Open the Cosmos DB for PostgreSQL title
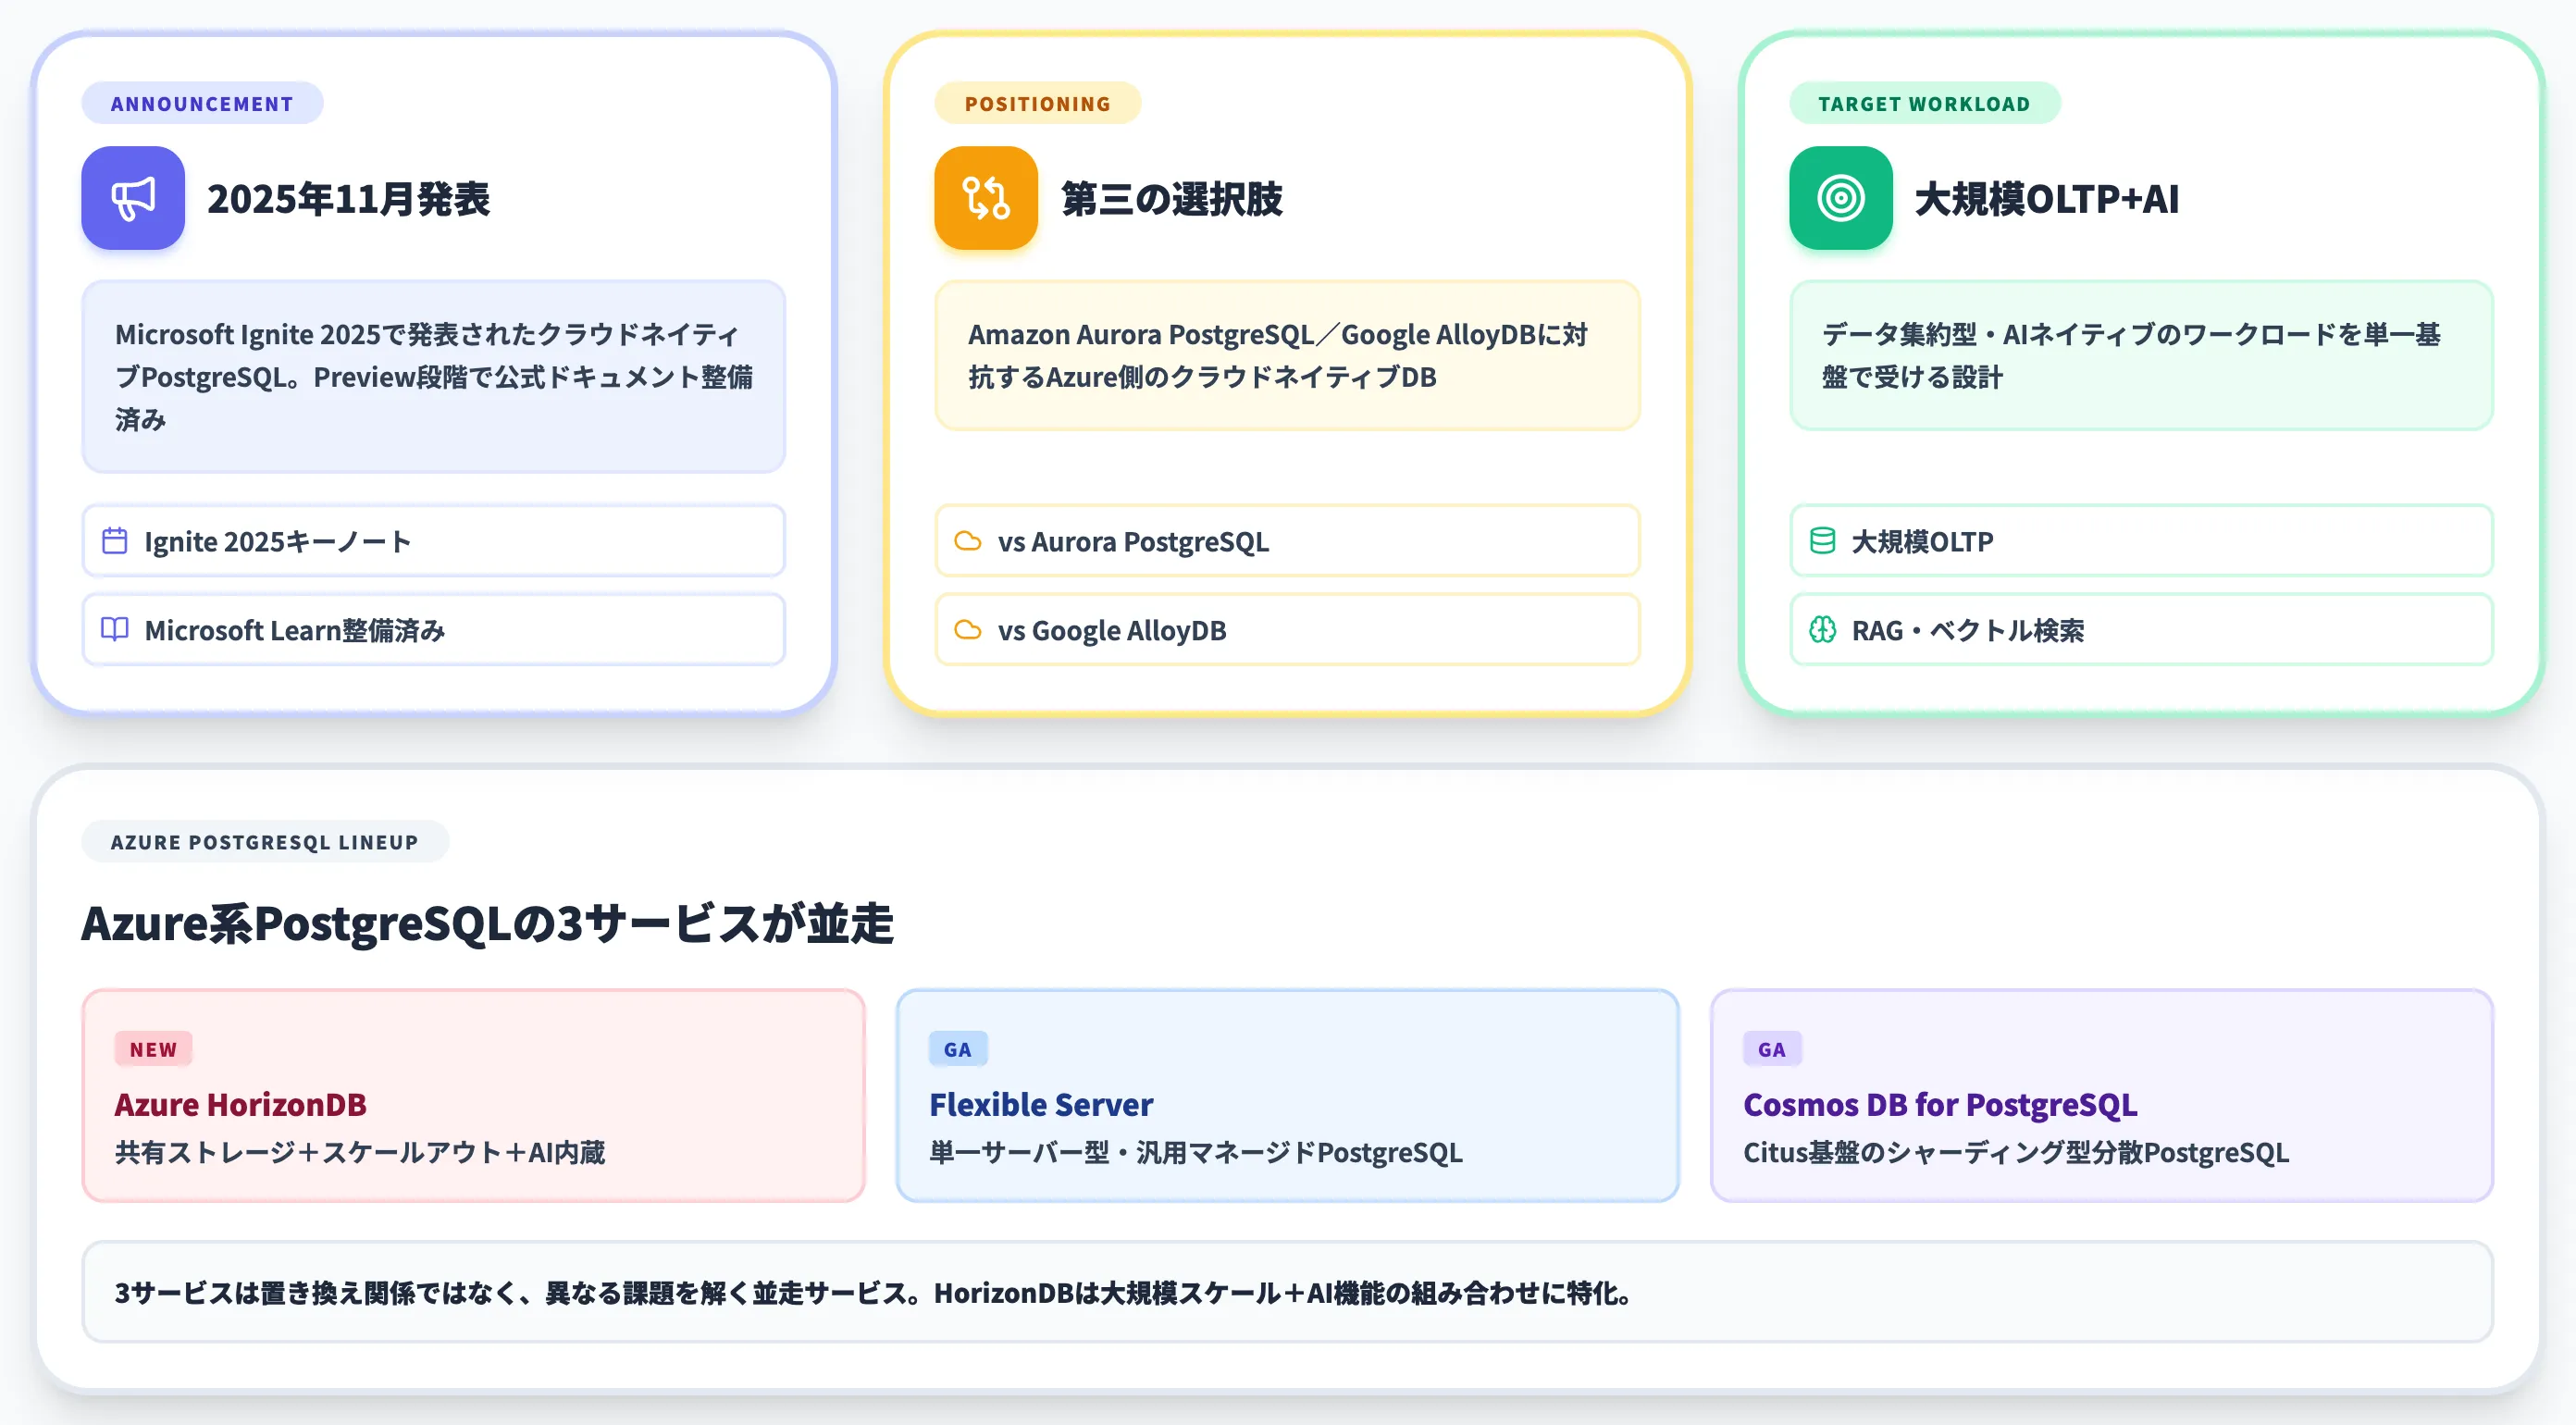 (x=1940, y=1104)
